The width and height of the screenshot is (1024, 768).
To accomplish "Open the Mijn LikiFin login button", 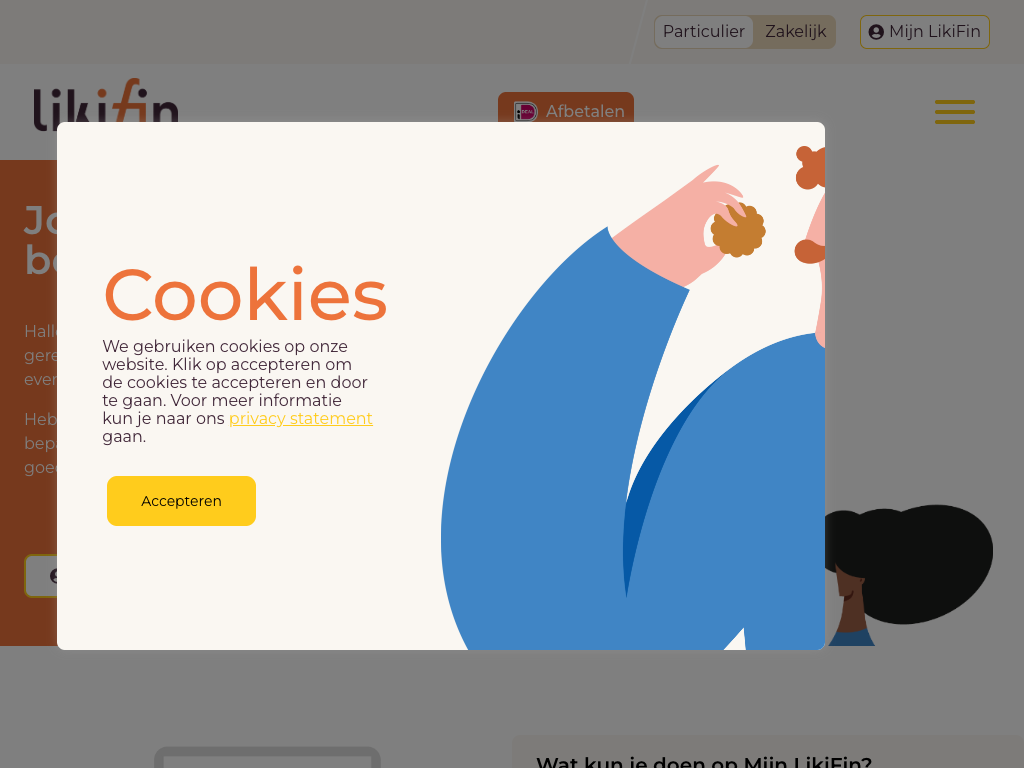I will [925, 32].
